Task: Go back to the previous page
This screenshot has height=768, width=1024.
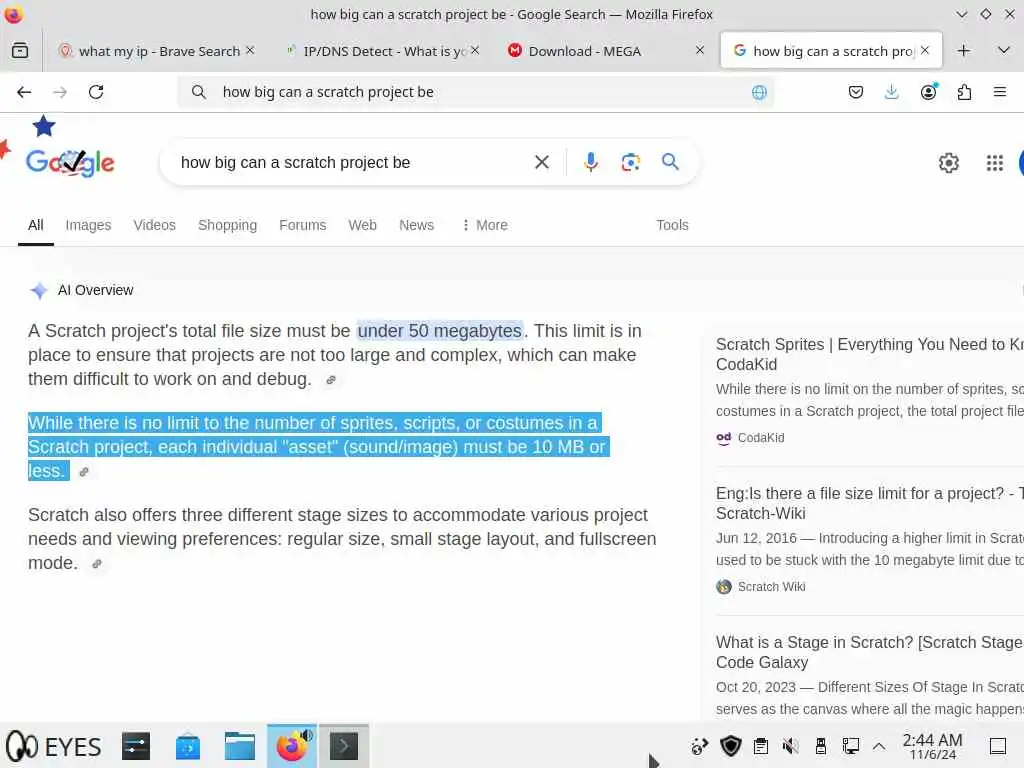Action: [24, 92]
